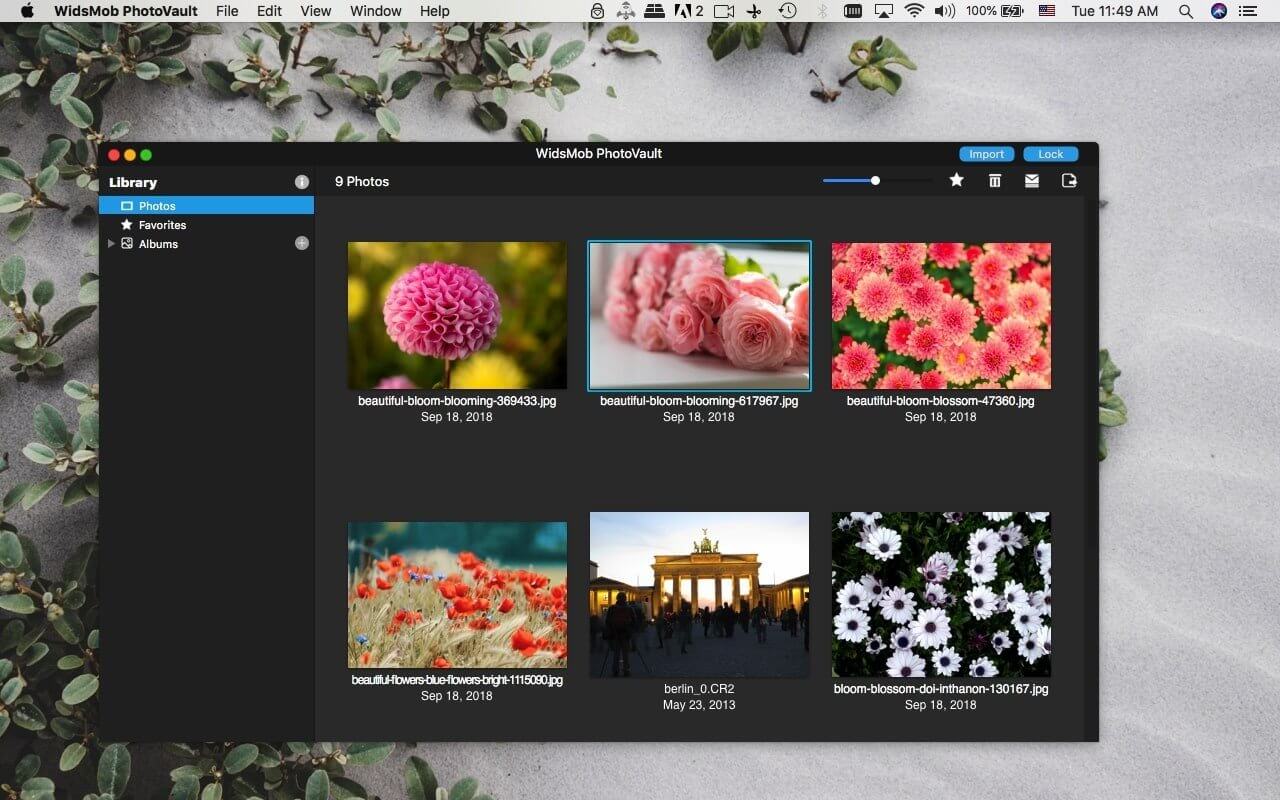Open Spotlight search in the menu bar
This screenshot has width=1280, height=800.
click(x=1185, y=11)
